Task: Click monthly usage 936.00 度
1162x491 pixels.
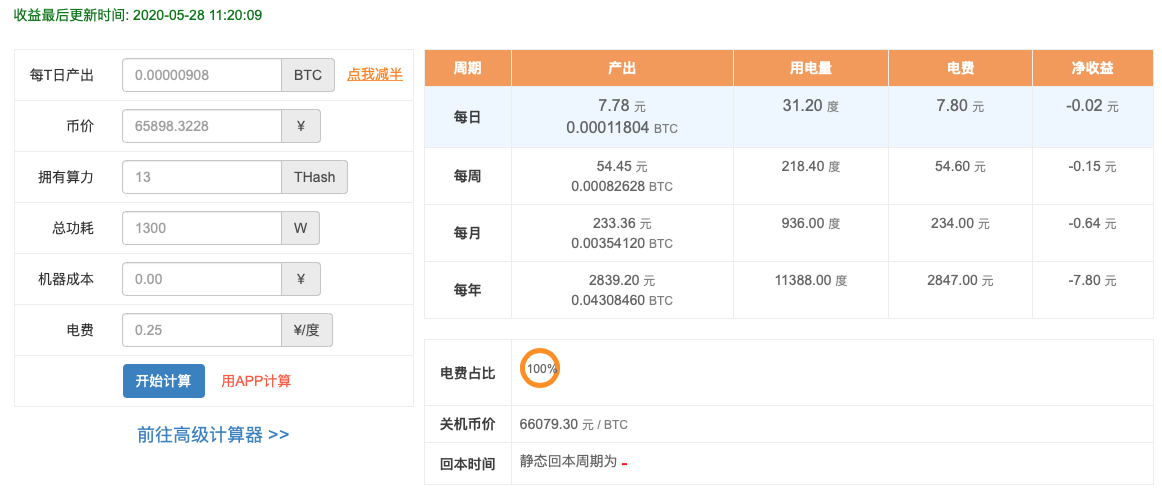Action: 811,224
